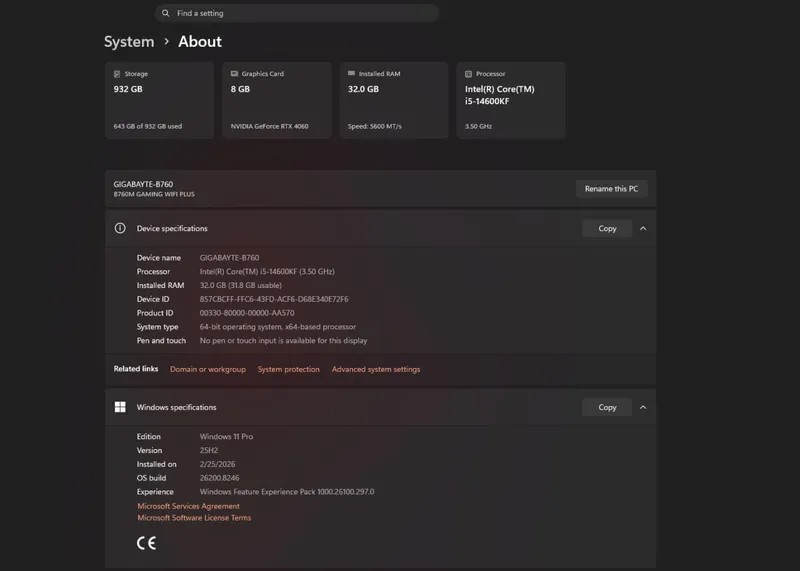This screenshot has width=800, height=571.
Task: Collapse the Windows specifications section
Action: click(x=643, y=407)
